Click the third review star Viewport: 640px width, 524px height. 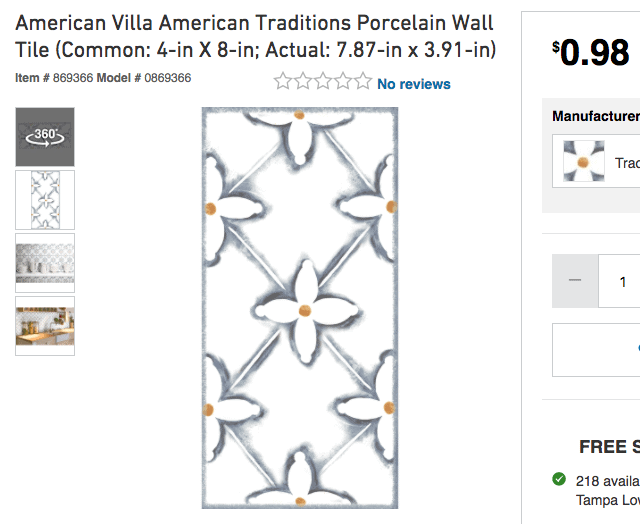tap(323, 81)
